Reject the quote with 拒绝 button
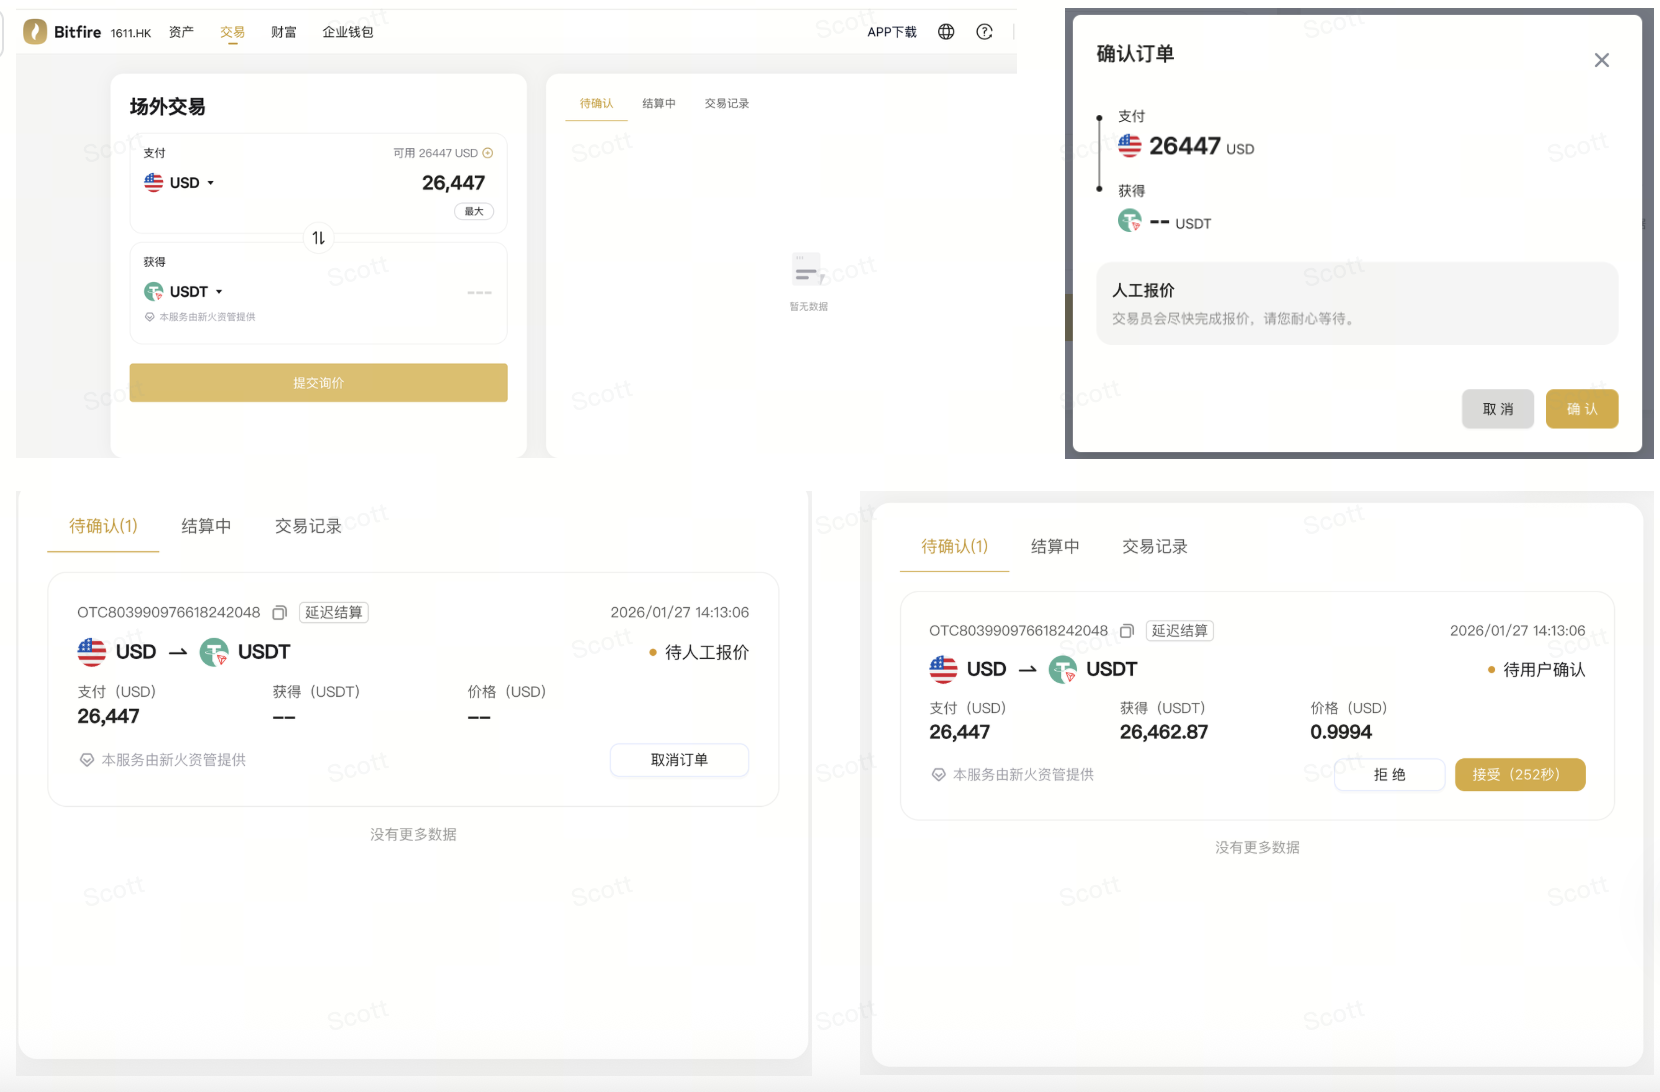Viewport: 1660px width, 1092px height. coord(1389,775)
